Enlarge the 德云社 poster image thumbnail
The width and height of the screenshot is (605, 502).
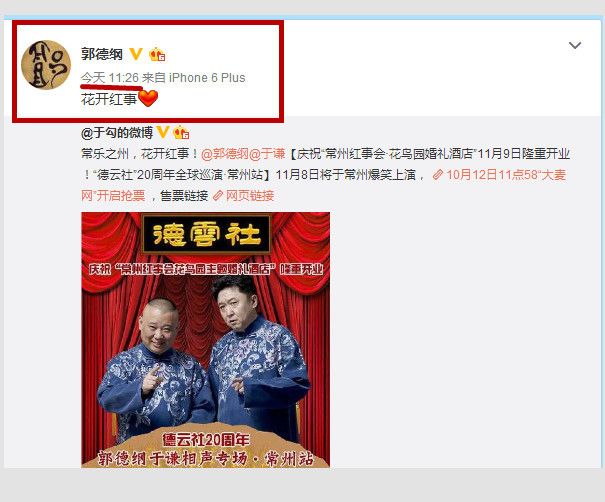point(206,340)
